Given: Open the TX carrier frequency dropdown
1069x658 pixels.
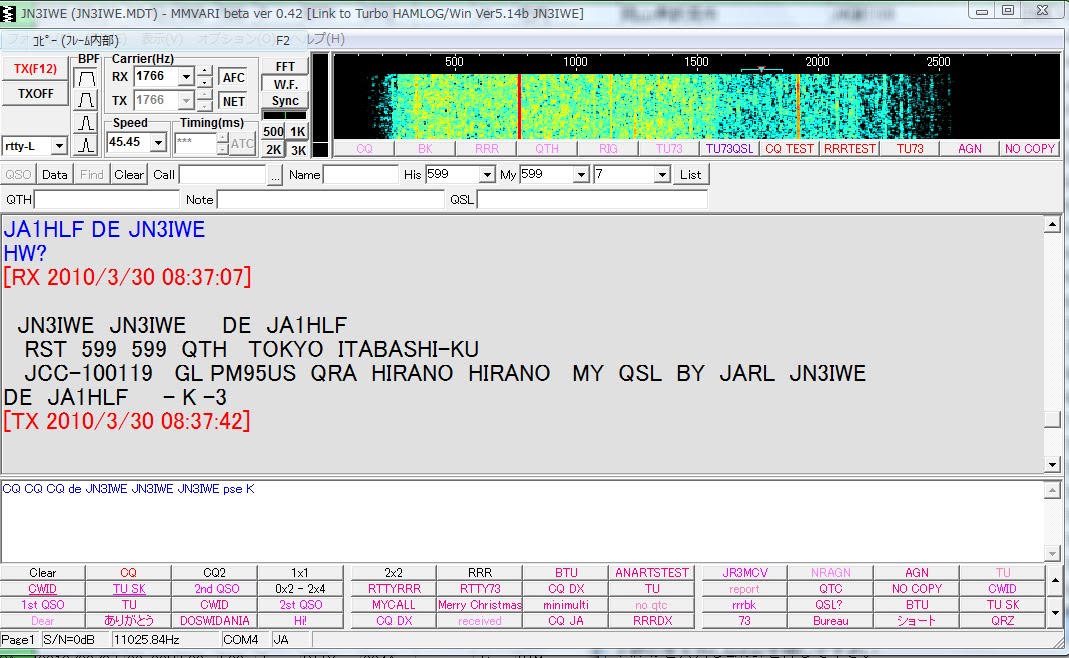Looking at the screenshot, I should pyautogui.click(x=186, y=101).
